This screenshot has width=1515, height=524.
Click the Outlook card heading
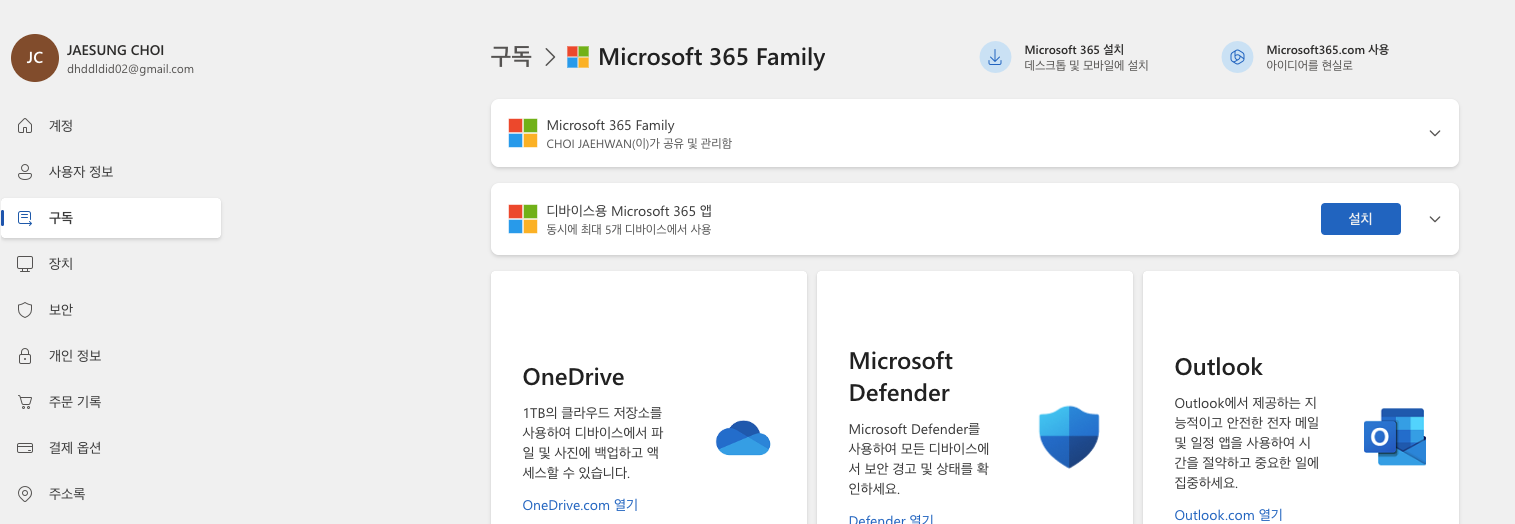point(1219,366)
